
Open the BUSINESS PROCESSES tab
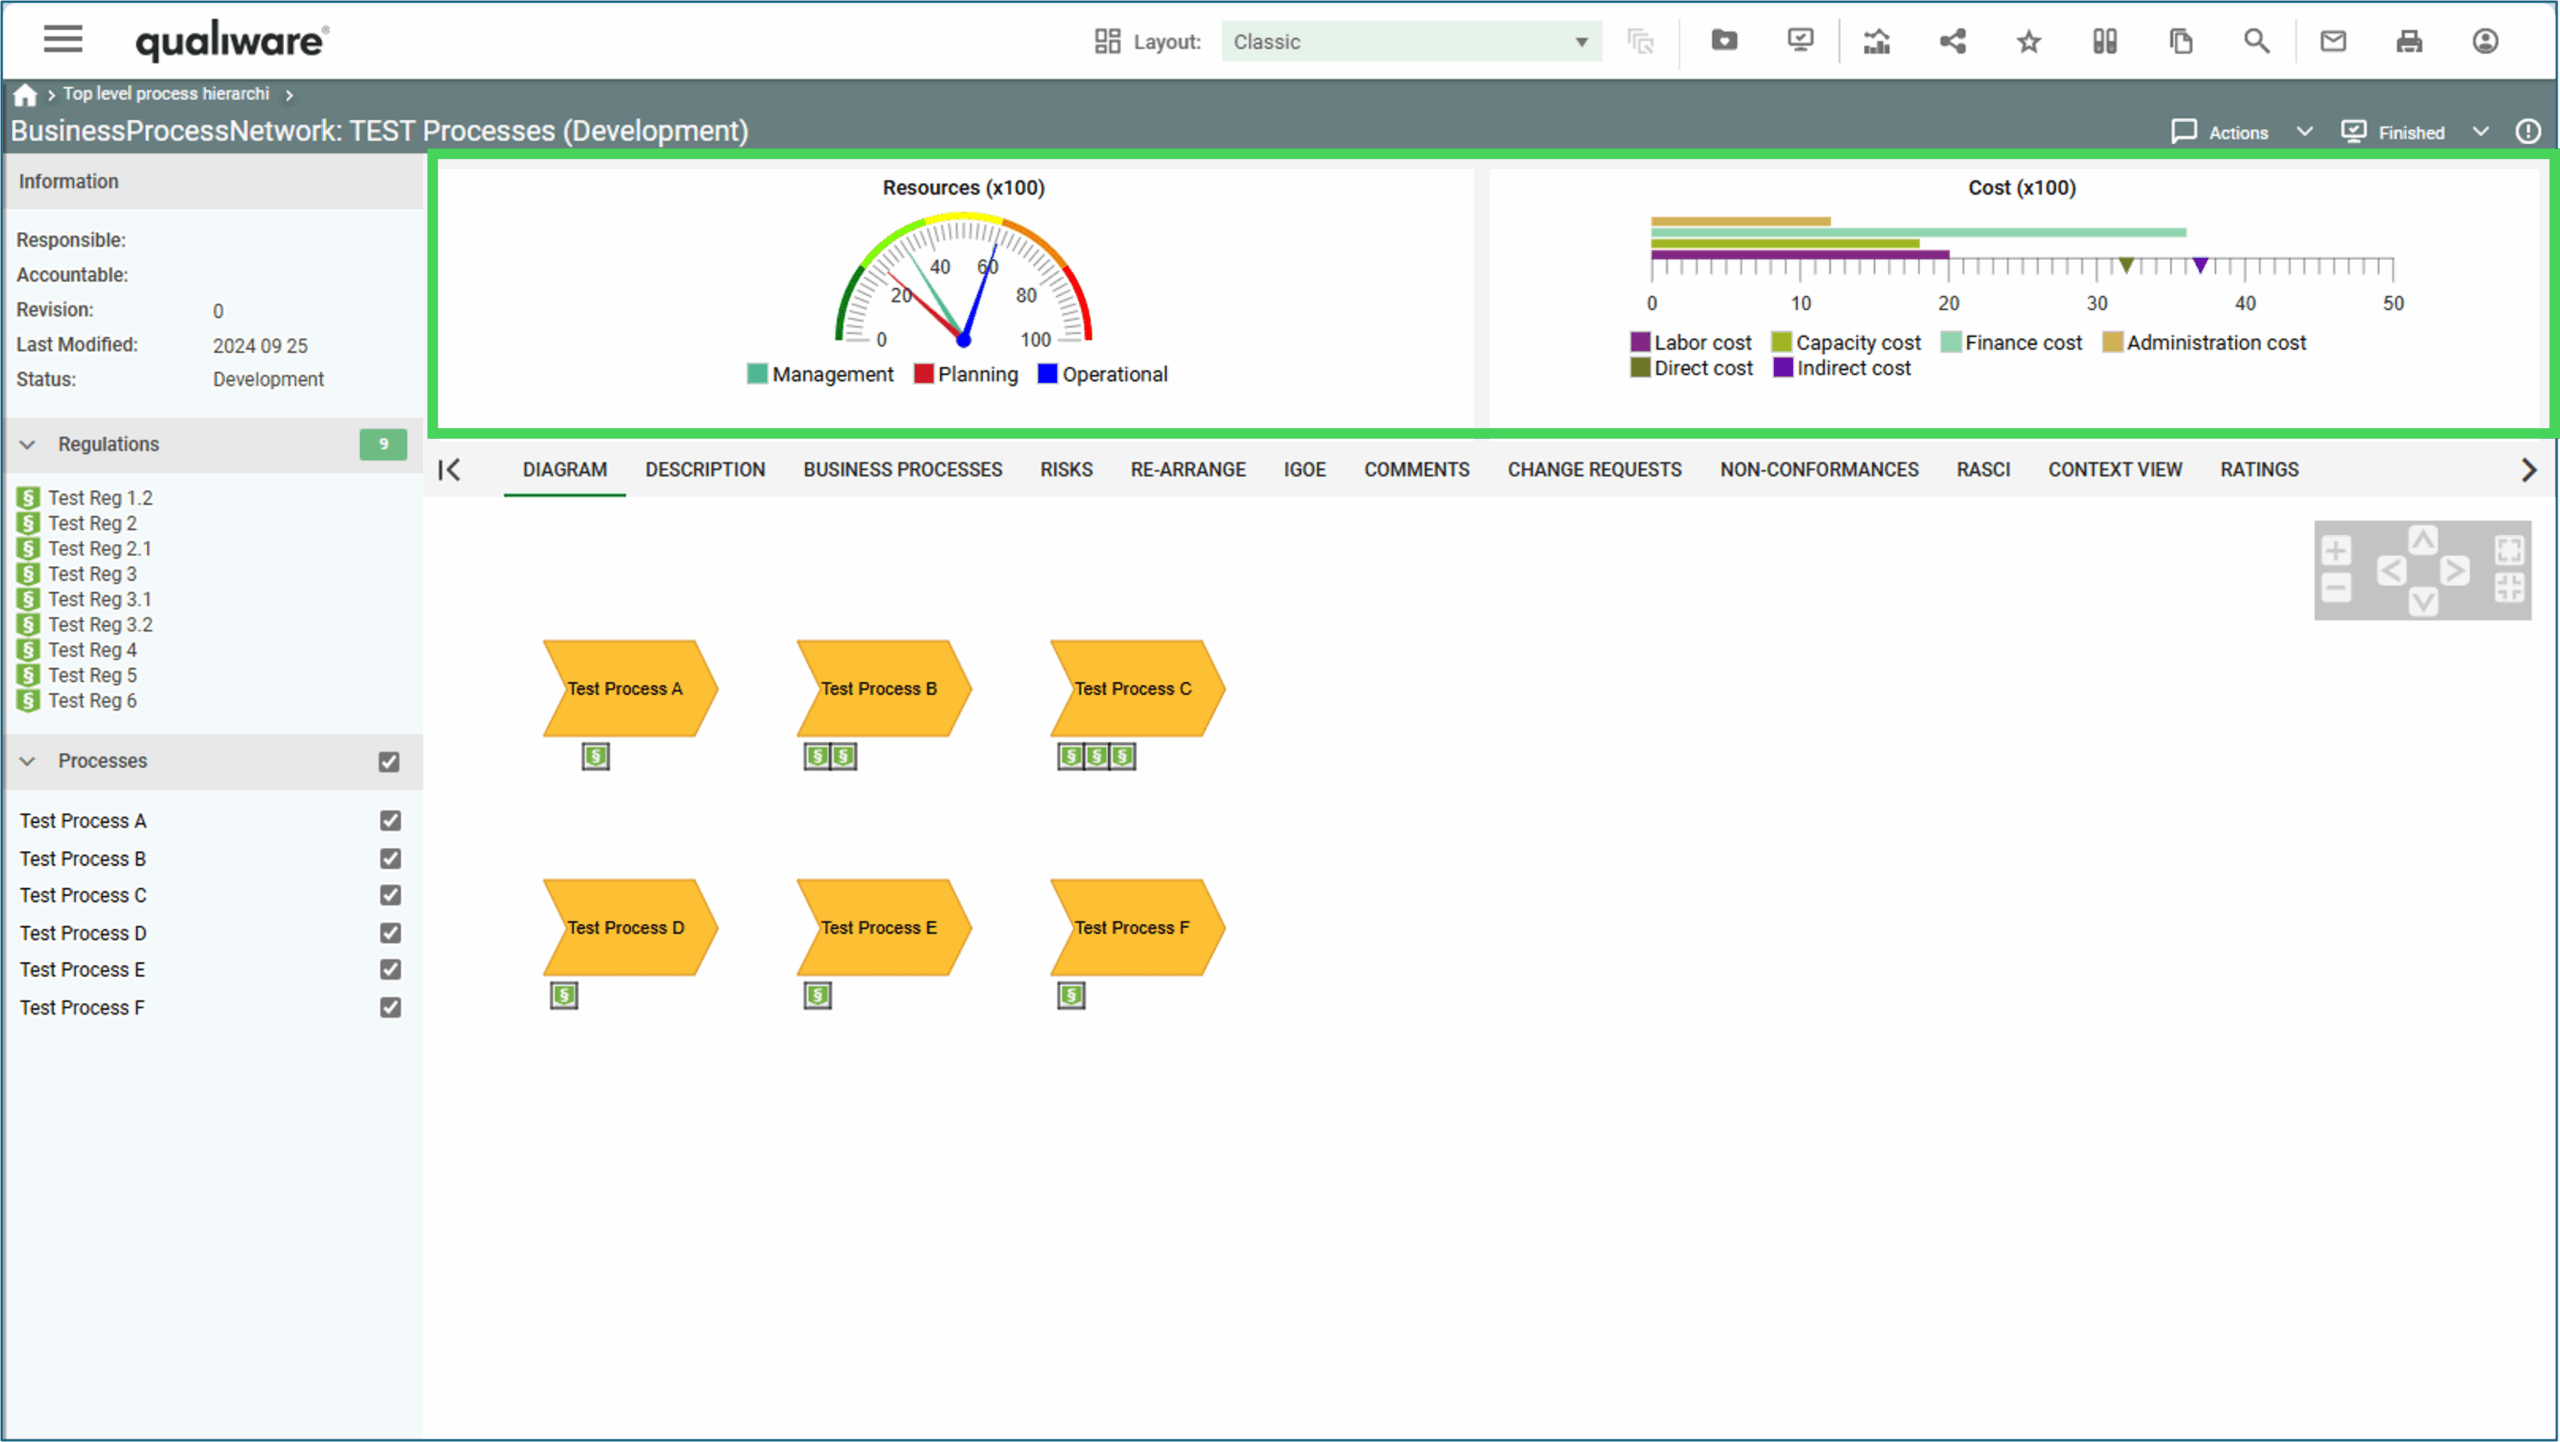click(x=902, y=470)
